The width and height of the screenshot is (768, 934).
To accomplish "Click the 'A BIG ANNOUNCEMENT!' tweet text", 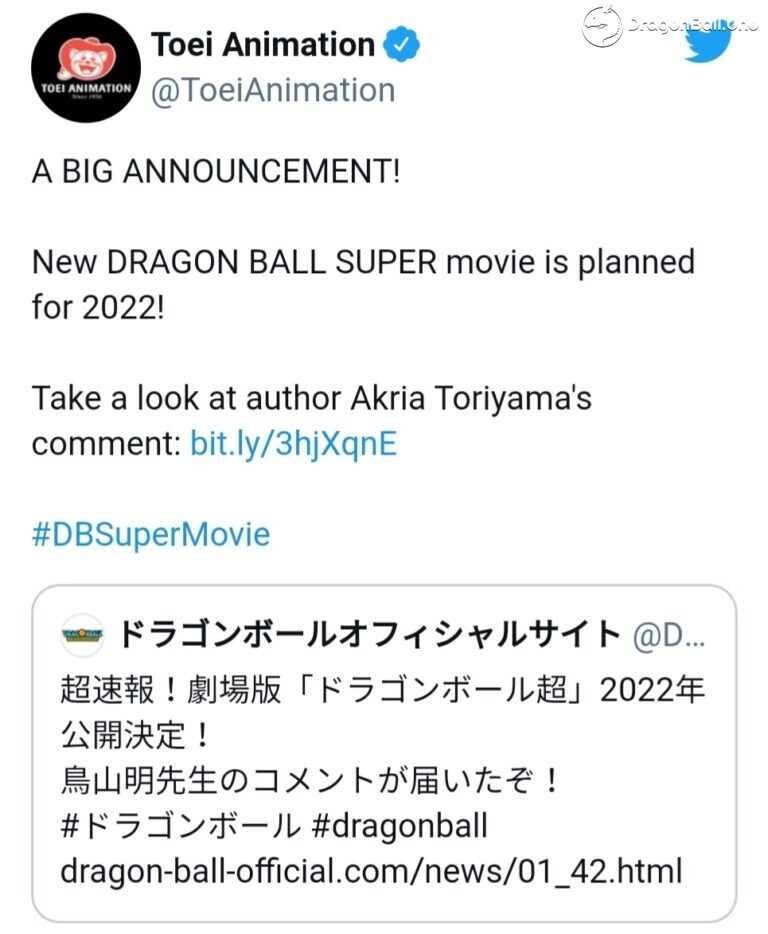I will [216, 172].
